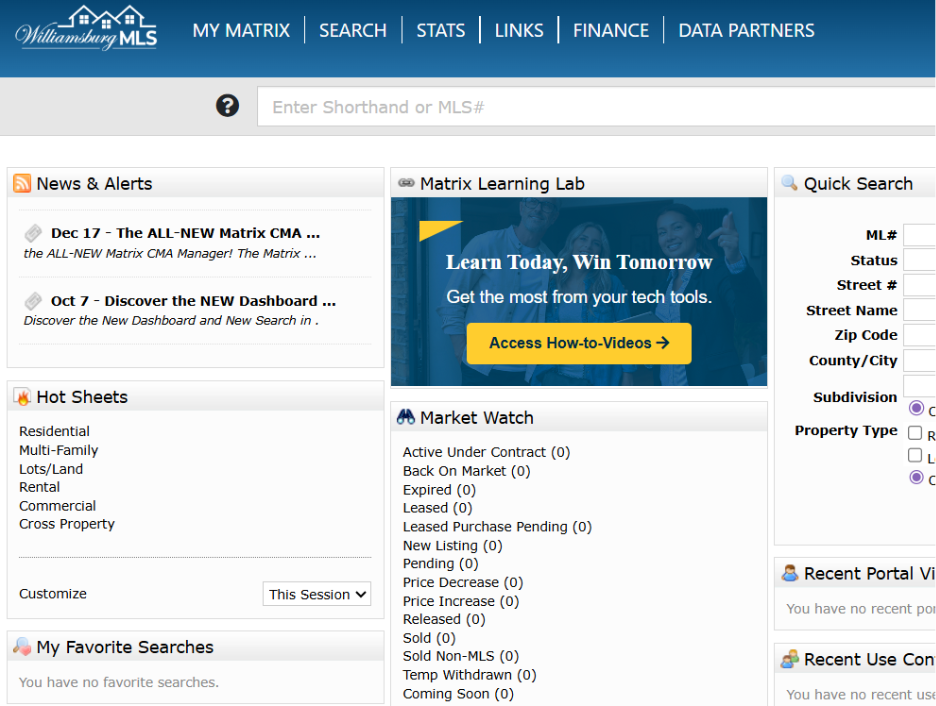Click the paperclip icon beside Dec 17 news
Screen dimensions: 936x706
pyautogui.click(x=33, y=233)
